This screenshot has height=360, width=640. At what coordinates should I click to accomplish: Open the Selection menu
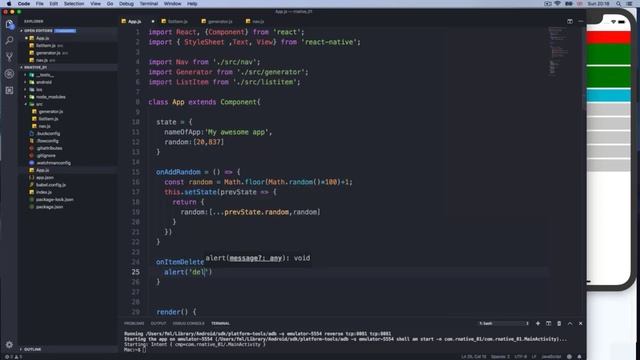74,4
